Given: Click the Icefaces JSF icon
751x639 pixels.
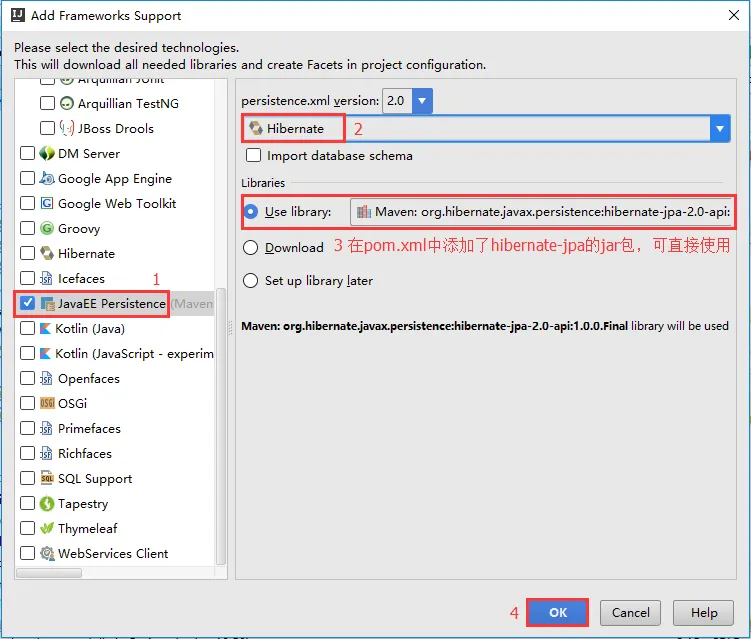Looking at the screenshot, I should [46, 278].
